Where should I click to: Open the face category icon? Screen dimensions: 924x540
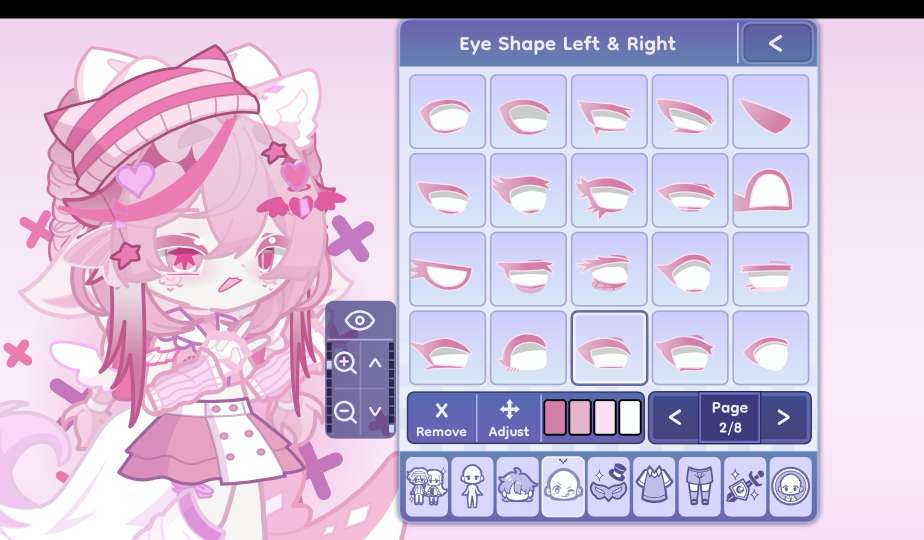563,486
